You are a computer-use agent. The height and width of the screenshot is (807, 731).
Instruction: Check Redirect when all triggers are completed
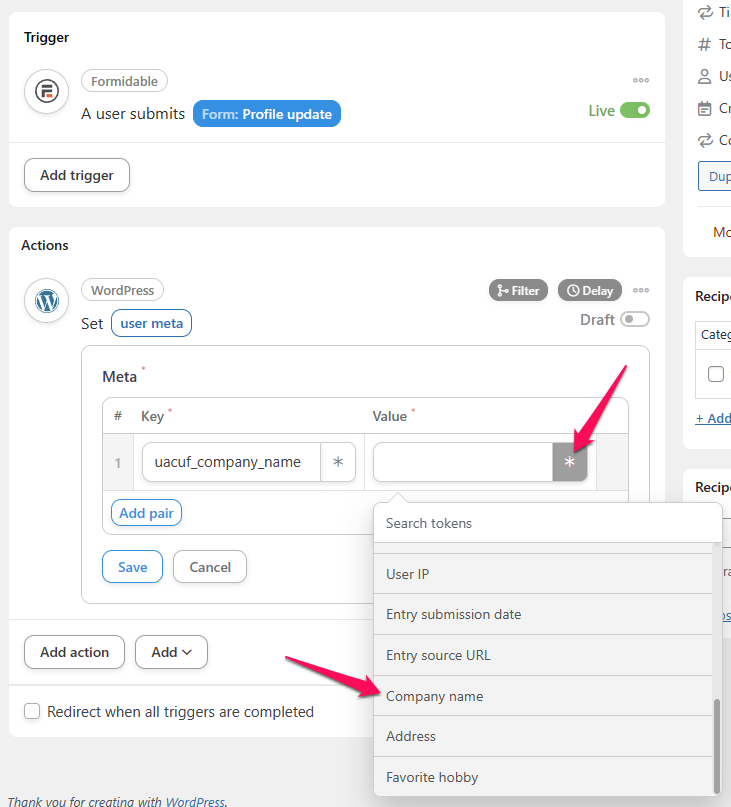click(x=32, y=711)
